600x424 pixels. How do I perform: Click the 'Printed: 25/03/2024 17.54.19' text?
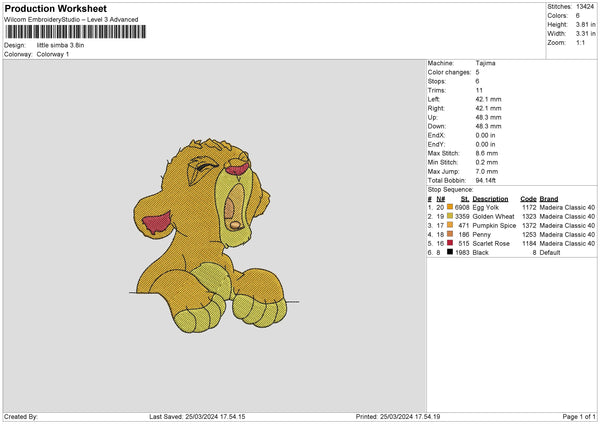coord(398,416)
